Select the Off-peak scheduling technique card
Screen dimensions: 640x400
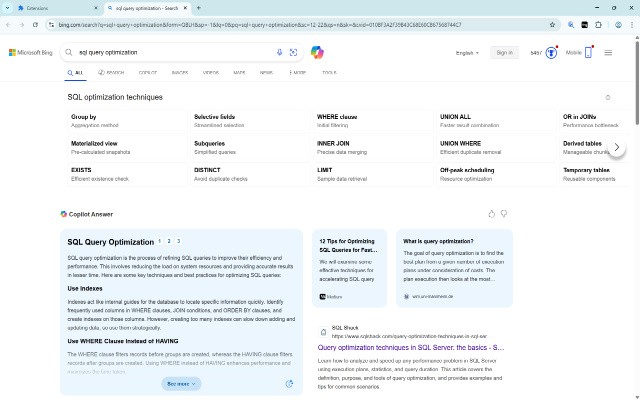pyautogui.click(x=496, y=174)
